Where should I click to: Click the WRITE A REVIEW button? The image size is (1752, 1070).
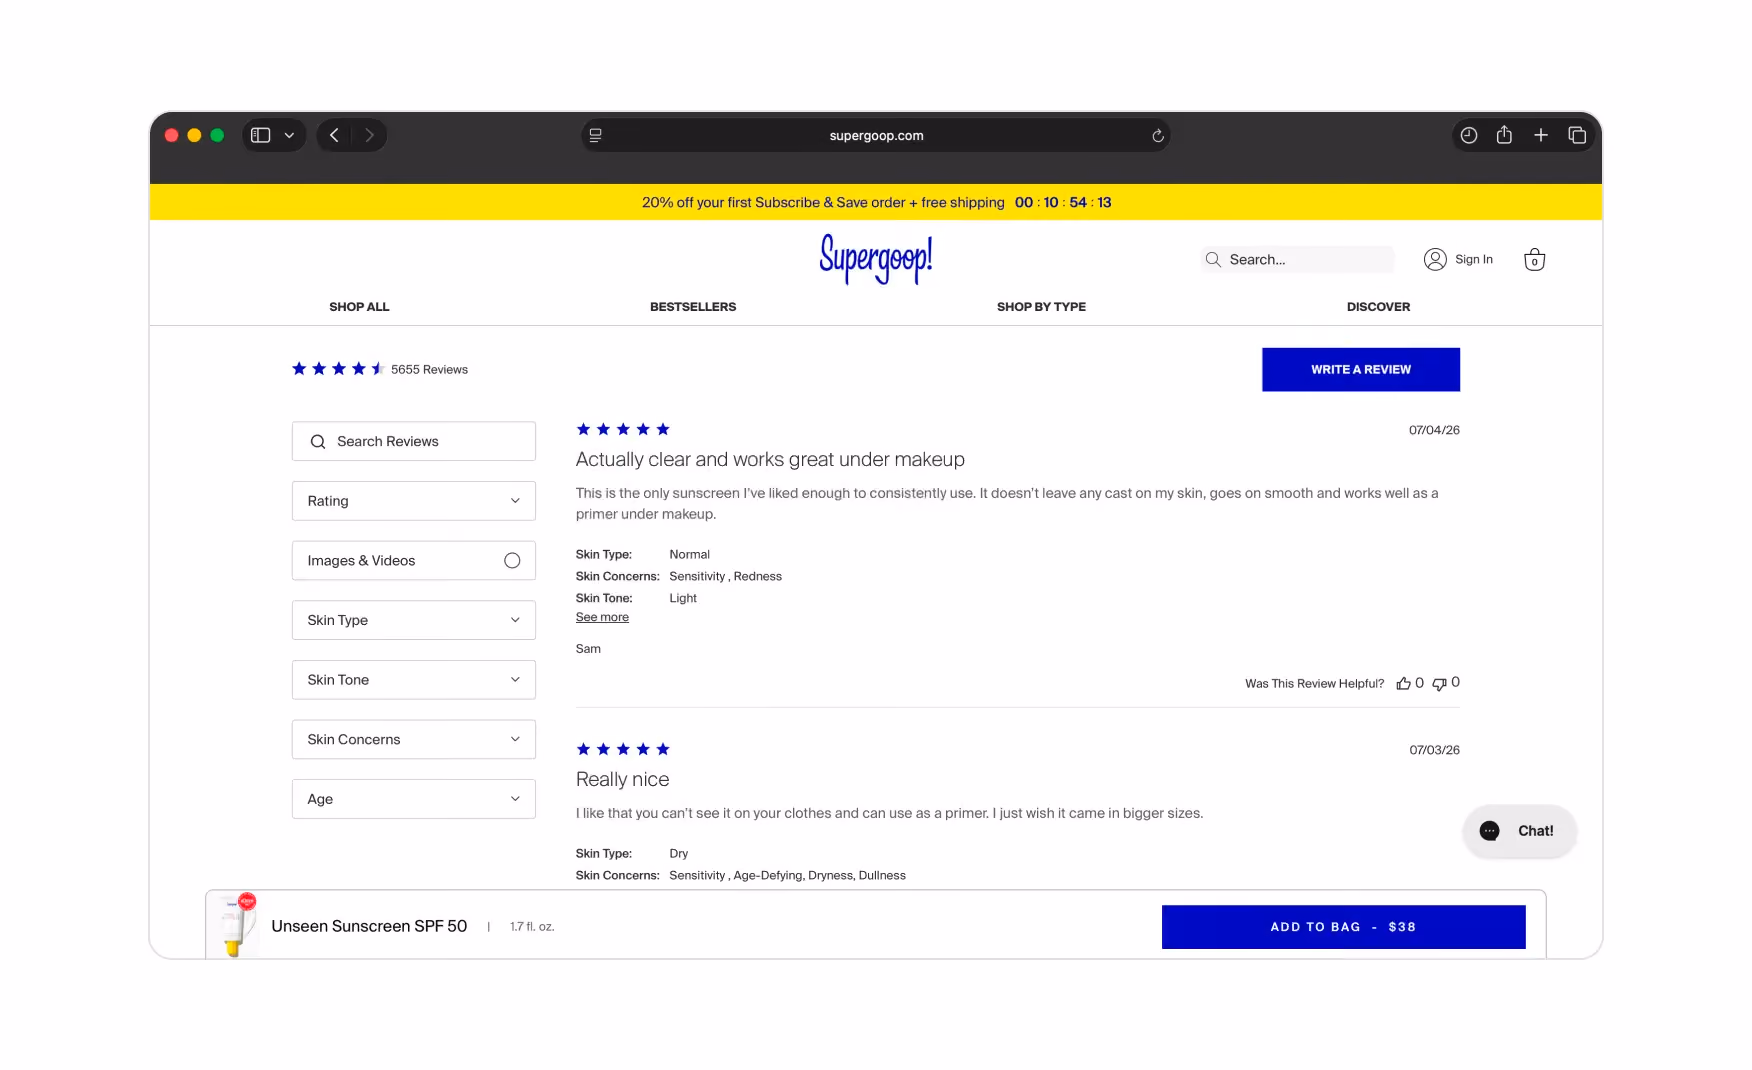point(1360,369)
